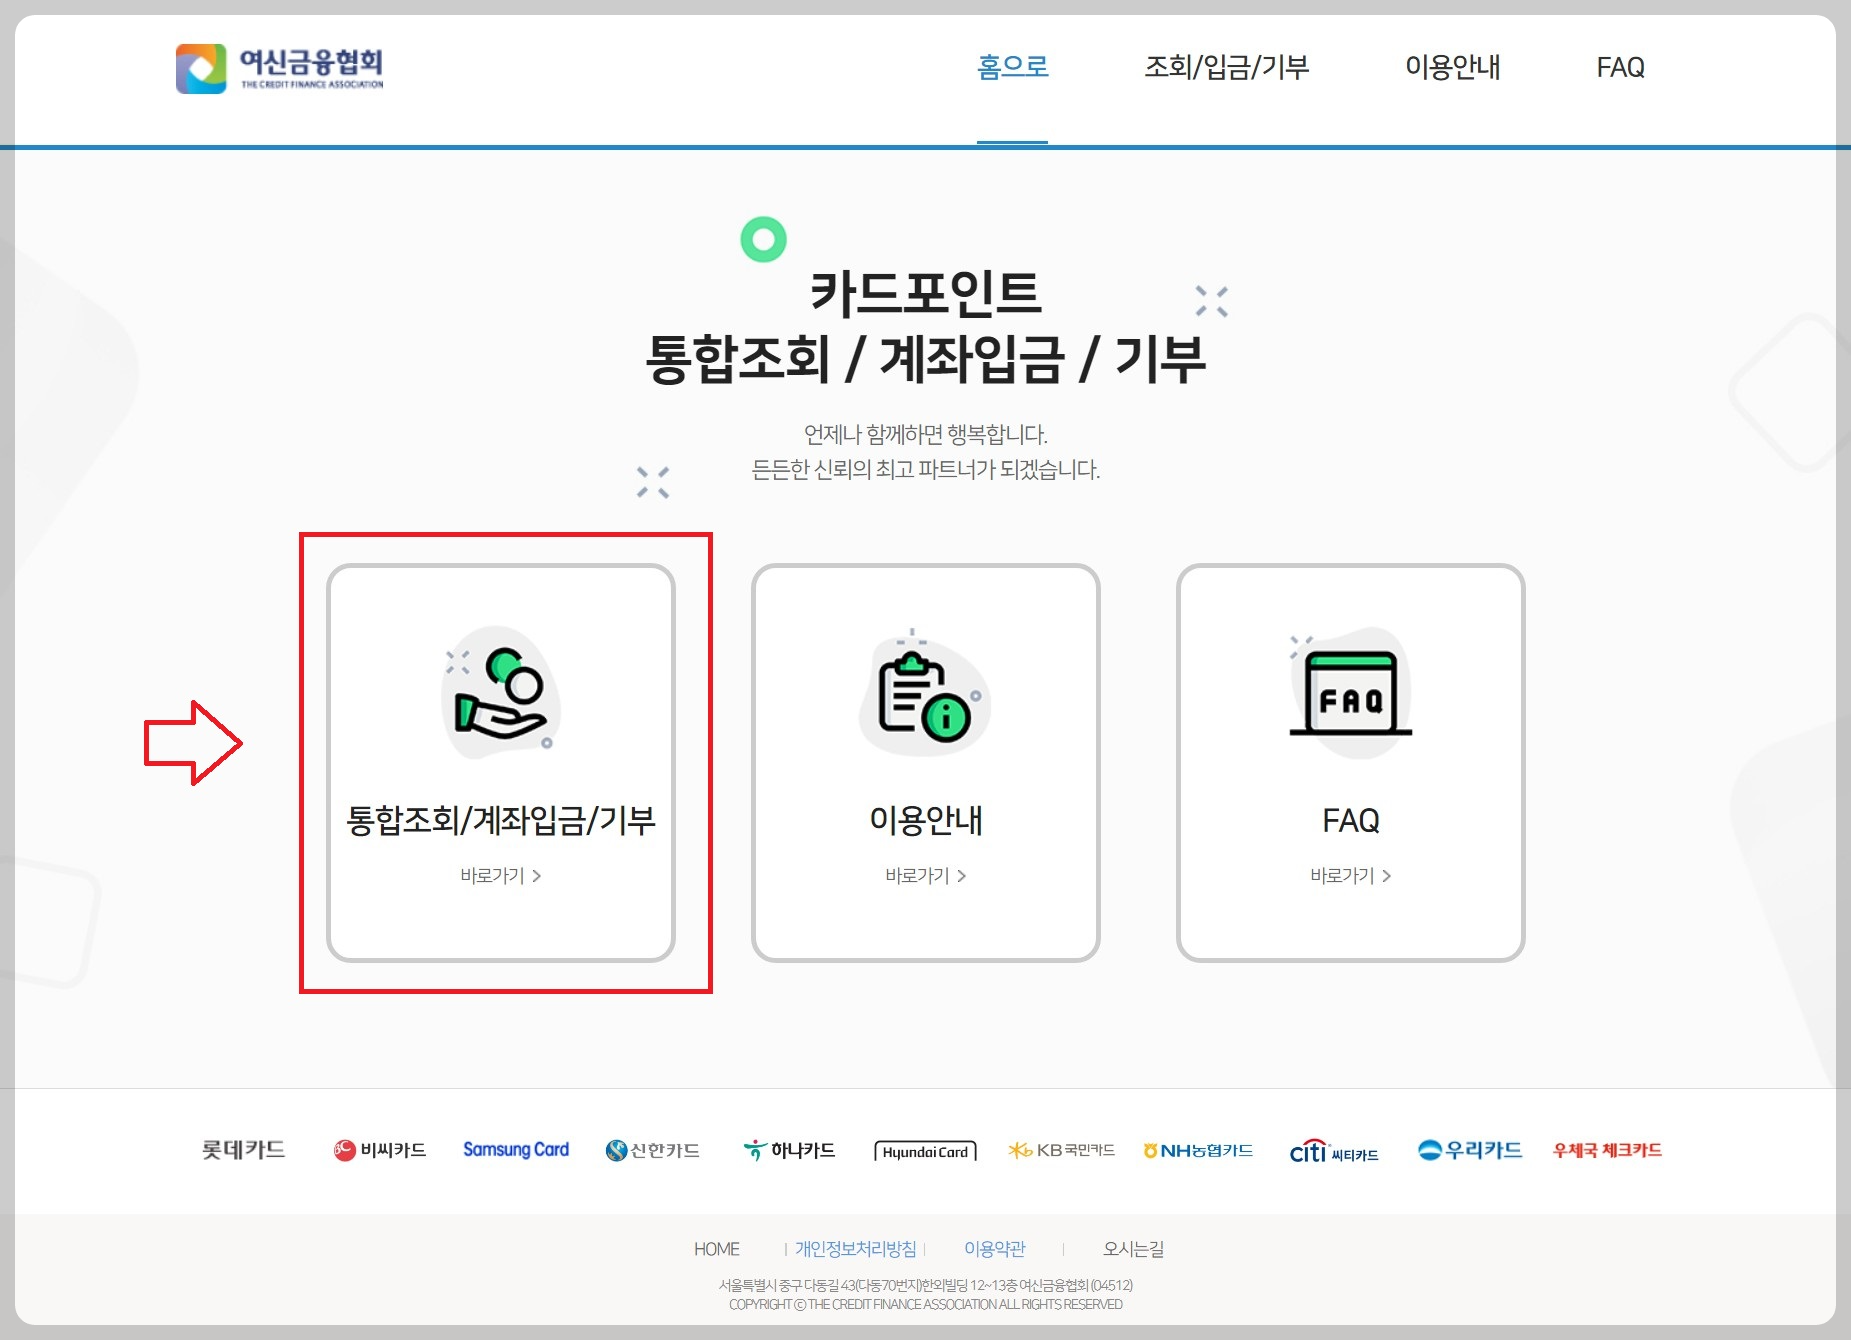Click the HOME footer text
This screenshot has width=1851, height=1340.
point(716,1249)
